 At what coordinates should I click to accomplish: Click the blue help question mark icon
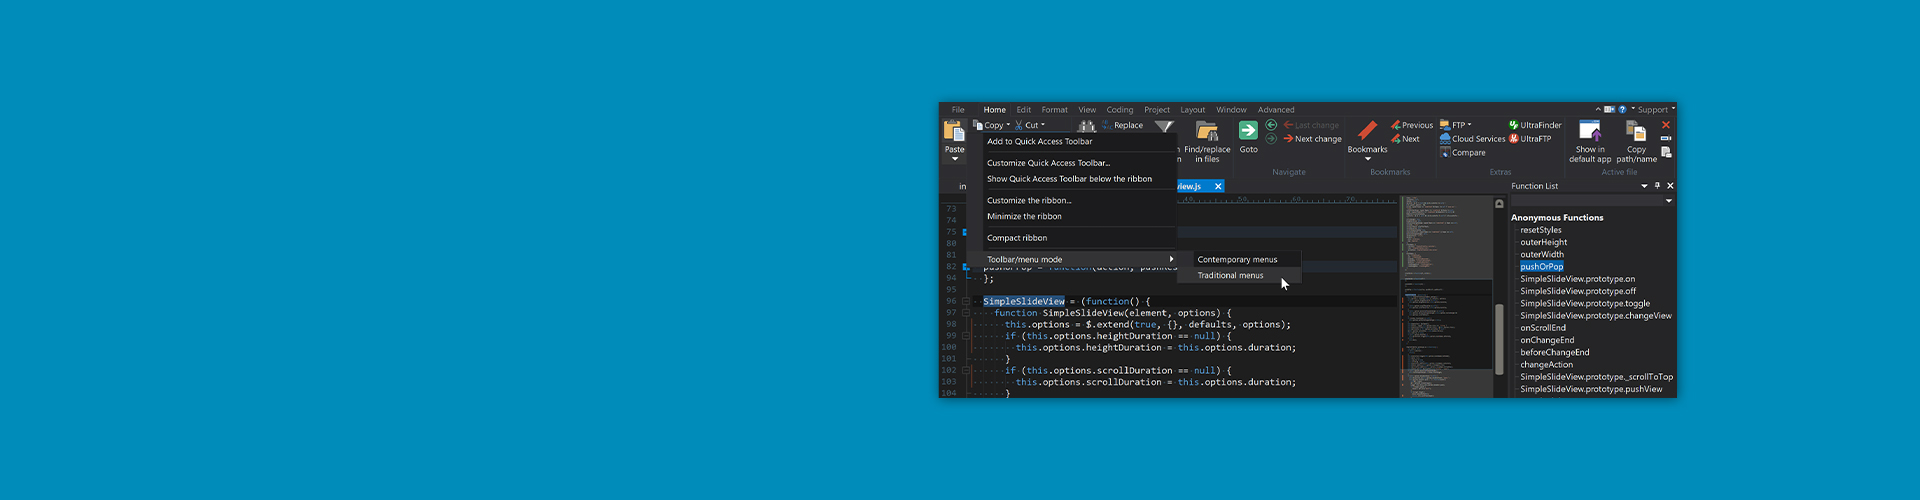tap(1622, 109)
